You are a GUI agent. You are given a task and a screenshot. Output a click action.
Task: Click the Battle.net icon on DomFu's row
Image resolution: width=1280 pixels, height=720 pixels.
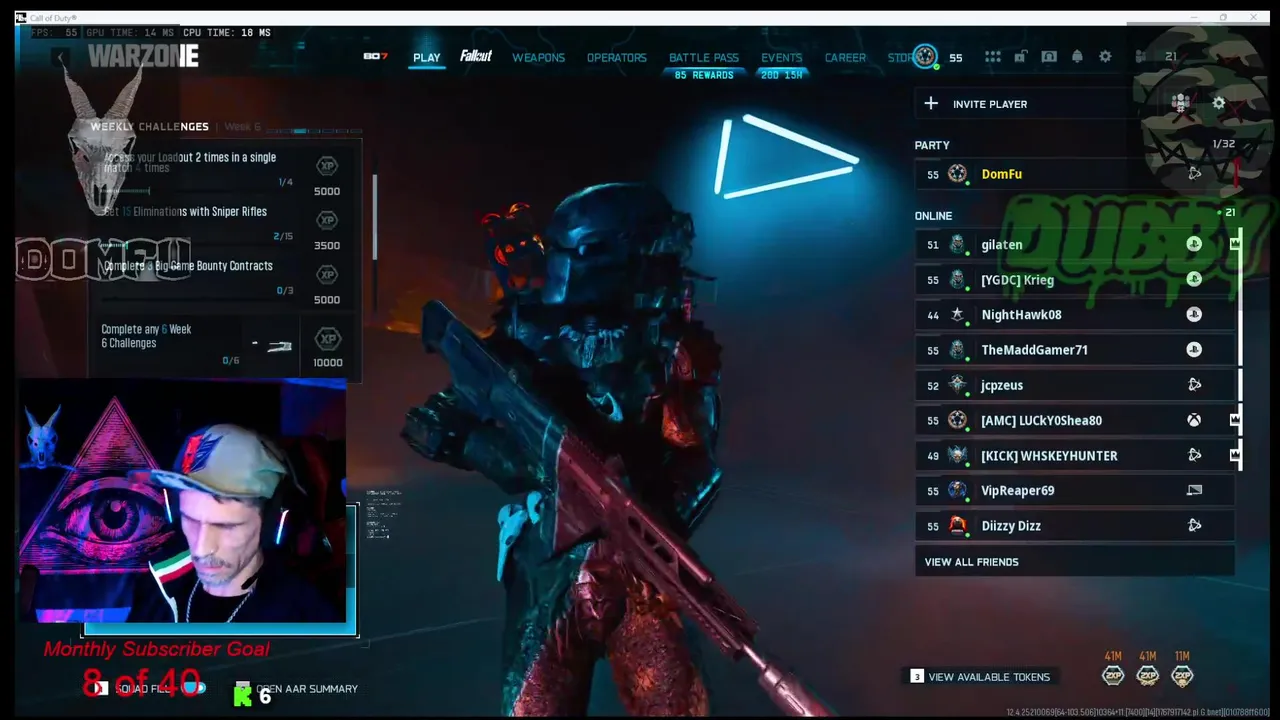[1194, 173]
